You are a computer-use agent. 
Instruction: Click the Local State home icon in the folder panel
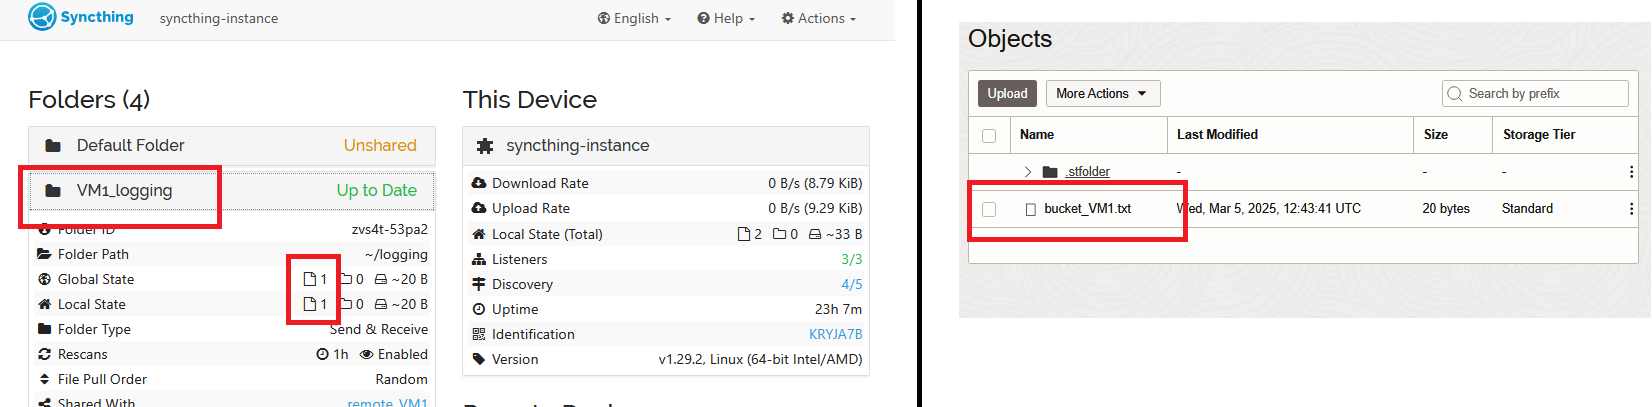pos(44,304)
